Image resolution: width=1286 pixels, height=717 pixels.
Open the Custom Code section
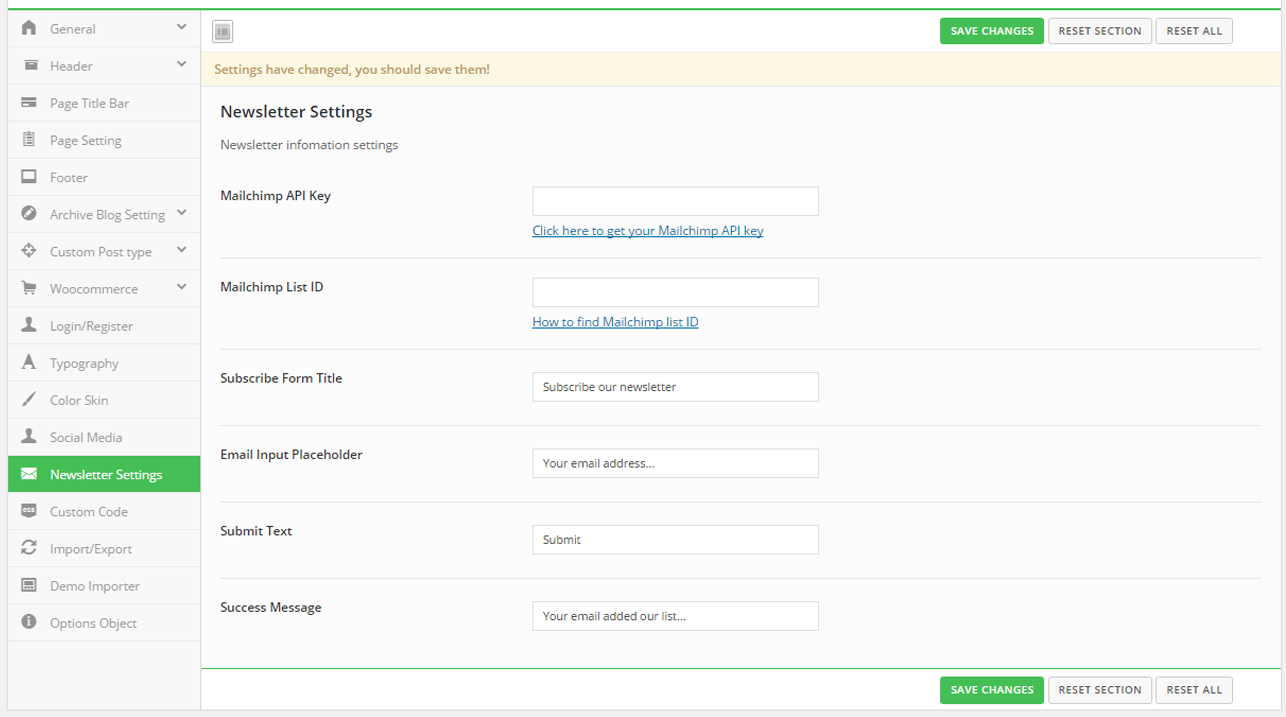coord(104,511)
